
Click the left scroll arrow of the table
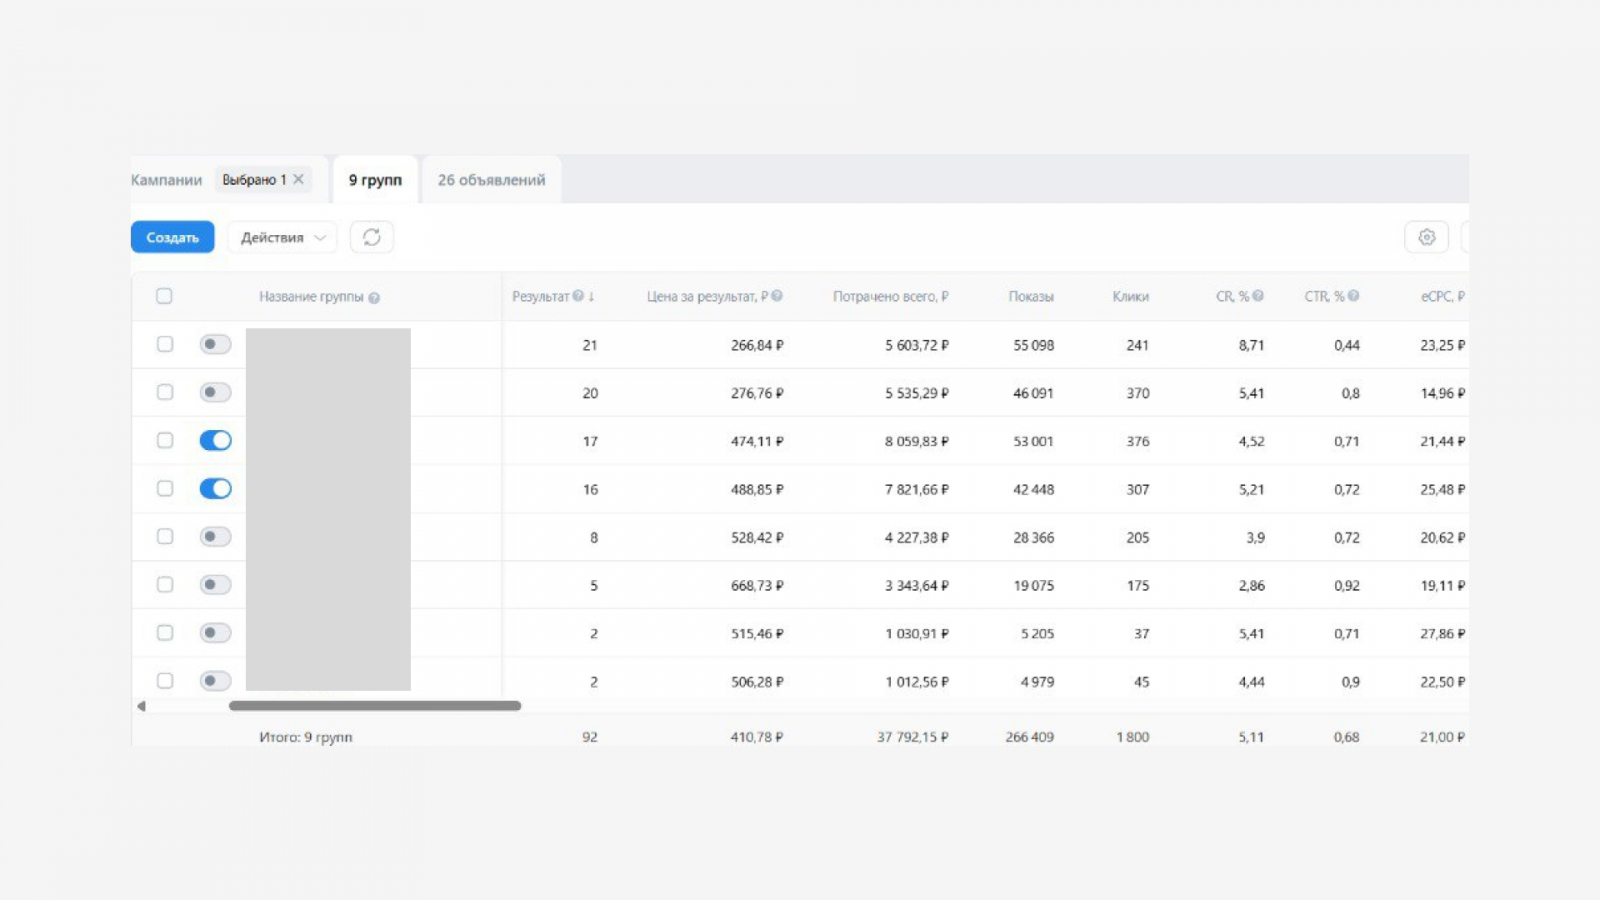pos(141,706)
